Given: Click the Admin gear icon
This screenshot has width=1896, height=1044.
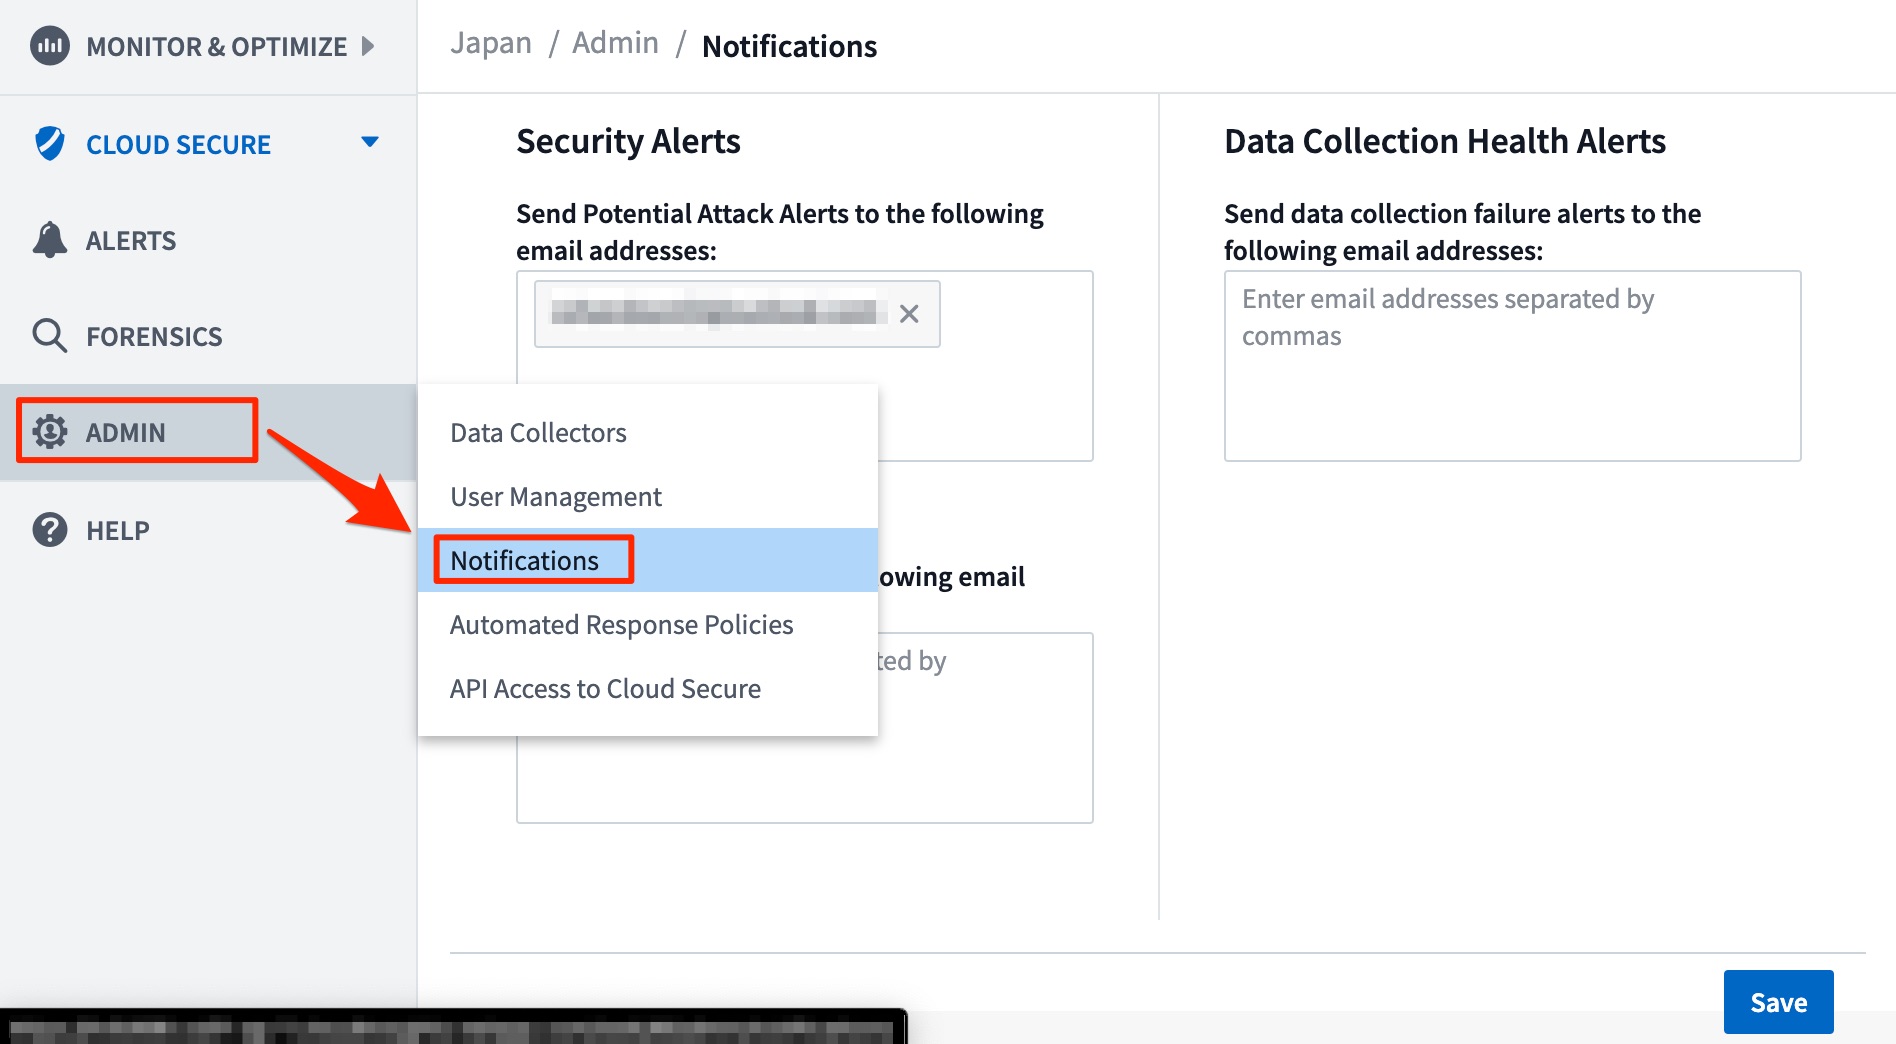Looking at the screenshot, I should tap(49, 431).
